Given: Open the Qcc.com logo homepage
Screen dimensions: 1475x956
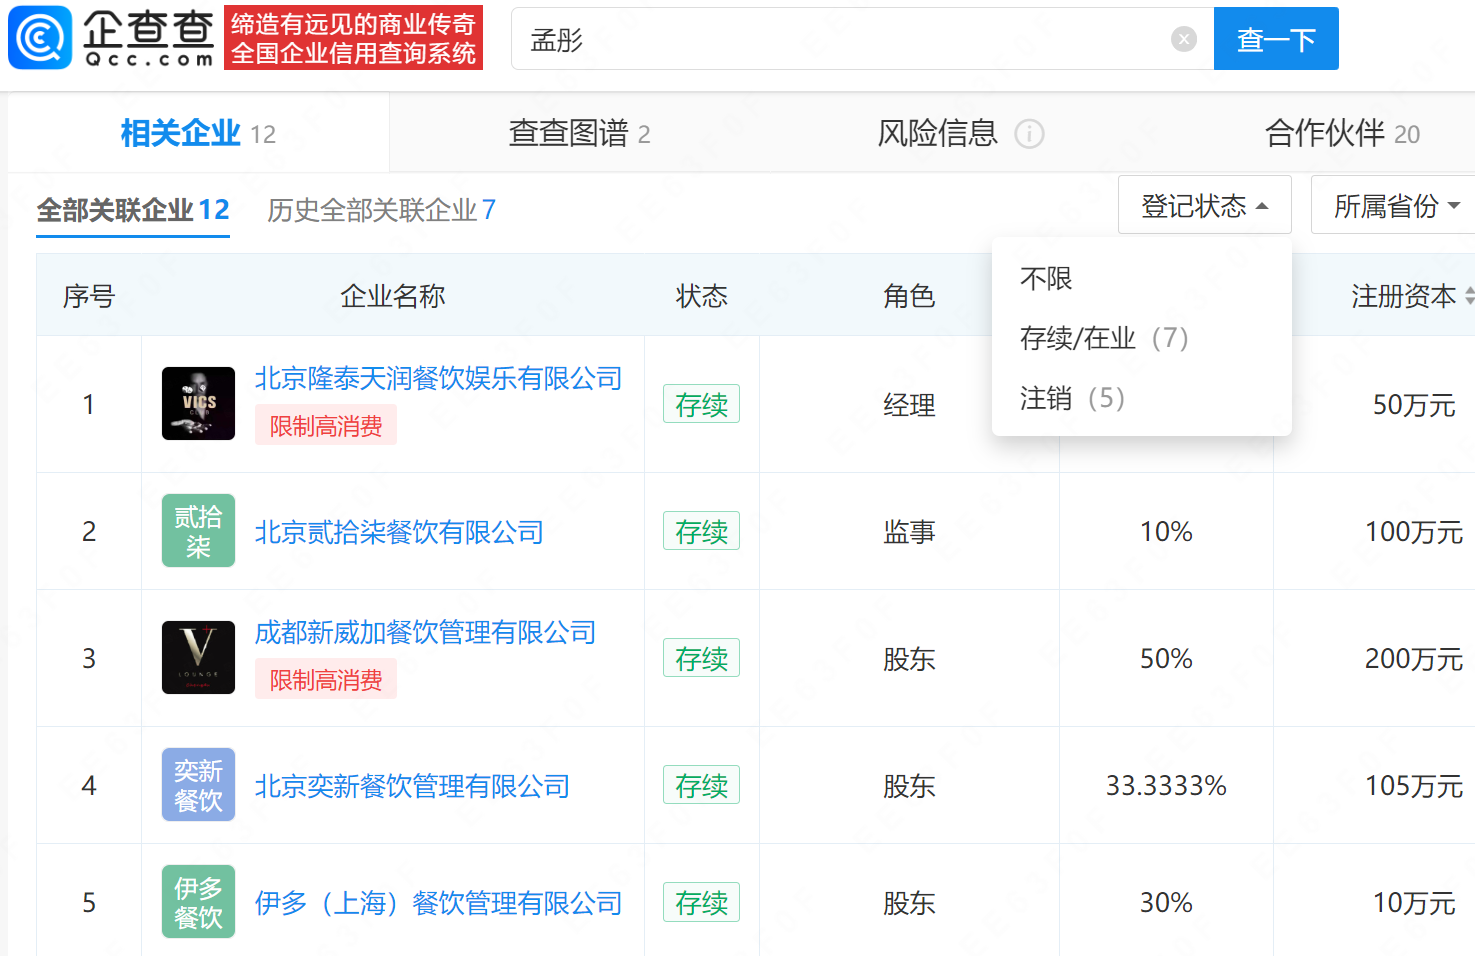Looking at the screenshot, I should tap(111, 38).
